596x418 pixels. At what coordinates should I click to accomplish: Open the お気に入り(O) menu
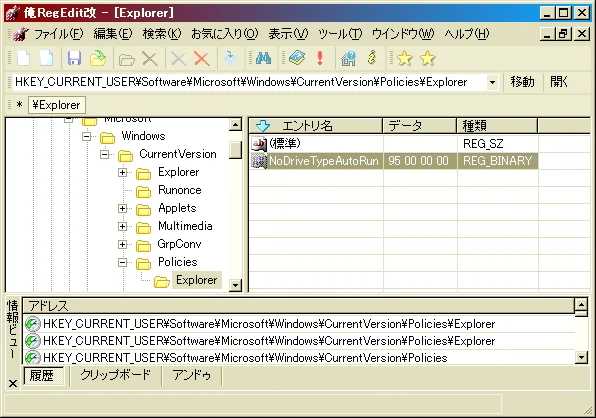[225, 34]
